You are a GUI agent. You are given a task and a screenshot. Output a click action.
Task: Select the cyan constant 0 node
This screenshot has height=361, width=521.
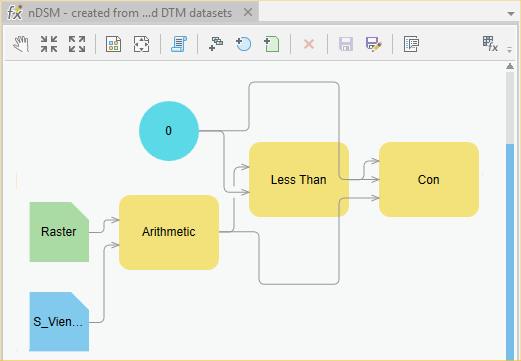coord(169,131)
